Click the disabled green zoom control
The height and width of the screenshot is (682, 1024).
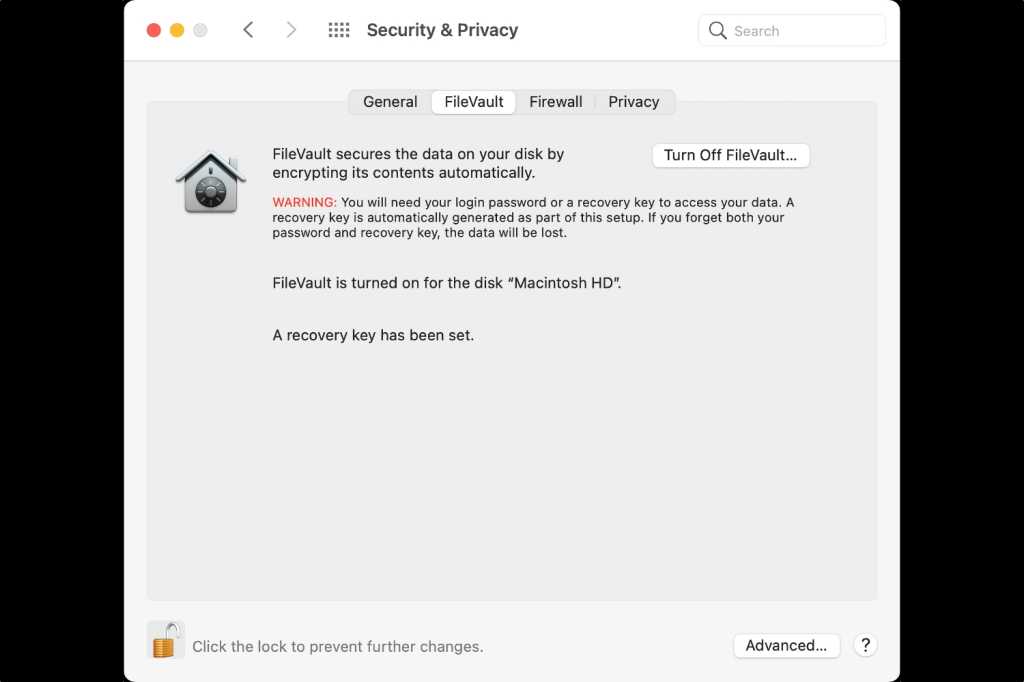click(199, 30)
